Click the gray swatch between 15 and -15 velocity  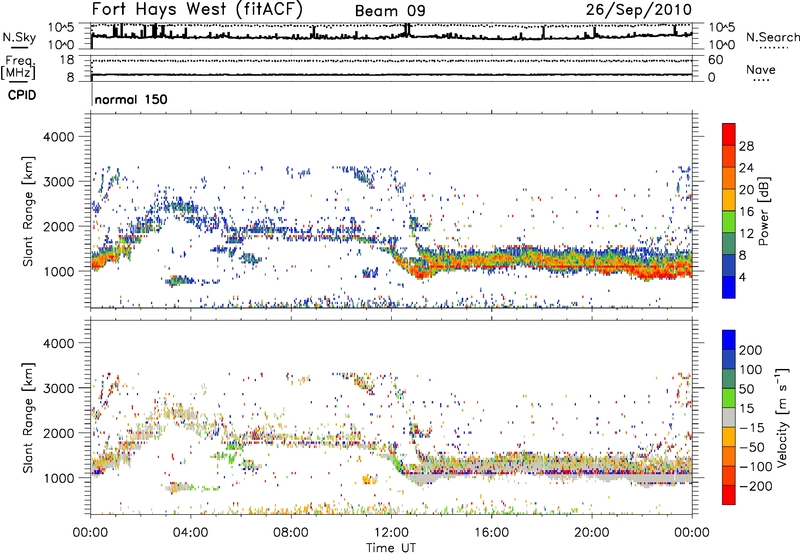click(729, 417)
